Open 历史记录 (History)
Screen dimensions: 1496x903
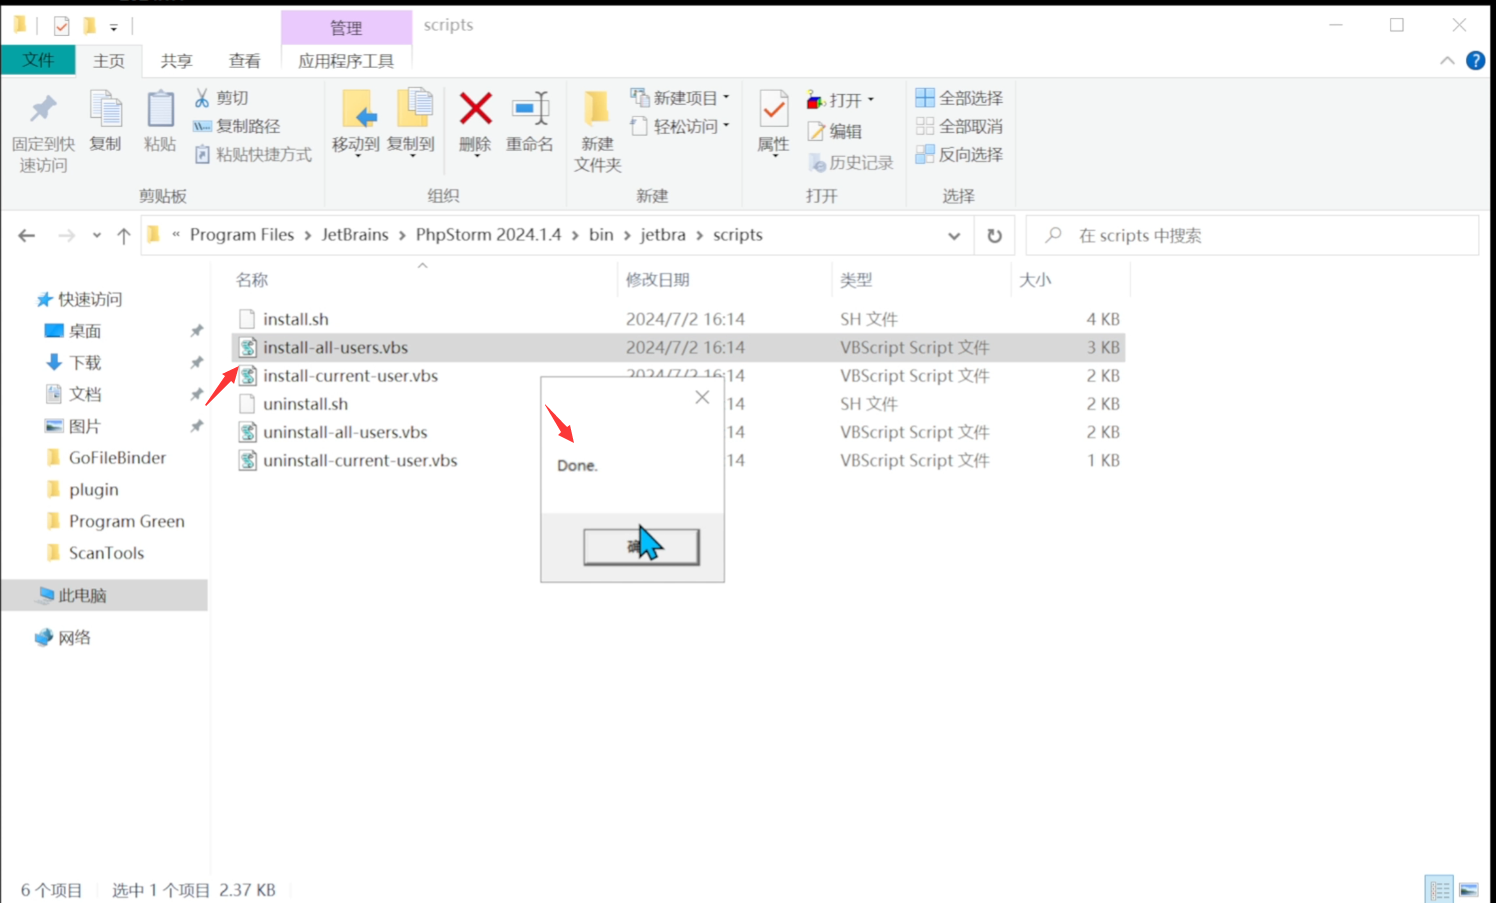(850, 162)
